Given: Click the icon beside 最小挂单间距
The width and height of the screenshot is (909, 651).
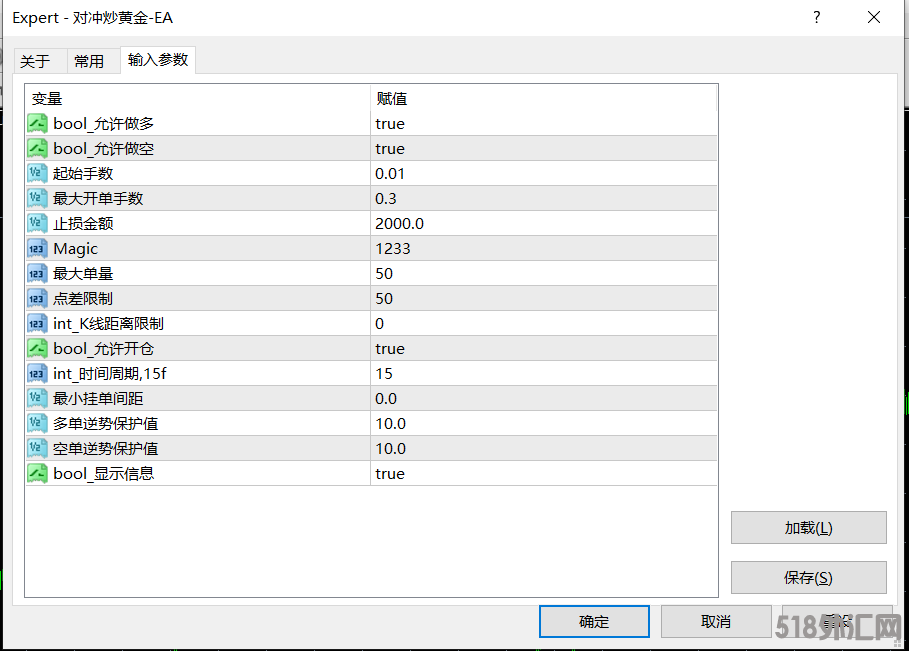Looking at the screenshot, I should pyautogui.click(x=37, y=398).
